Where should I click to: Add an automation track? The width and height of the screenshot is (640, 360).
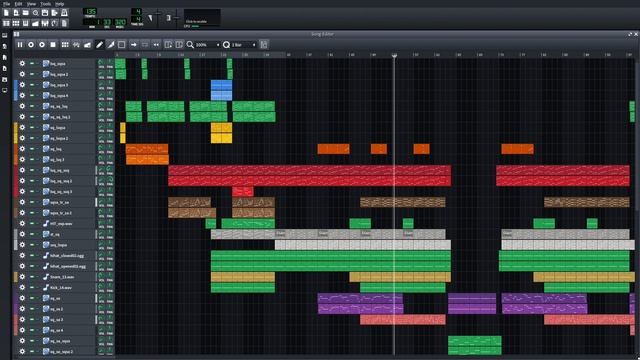87,44
